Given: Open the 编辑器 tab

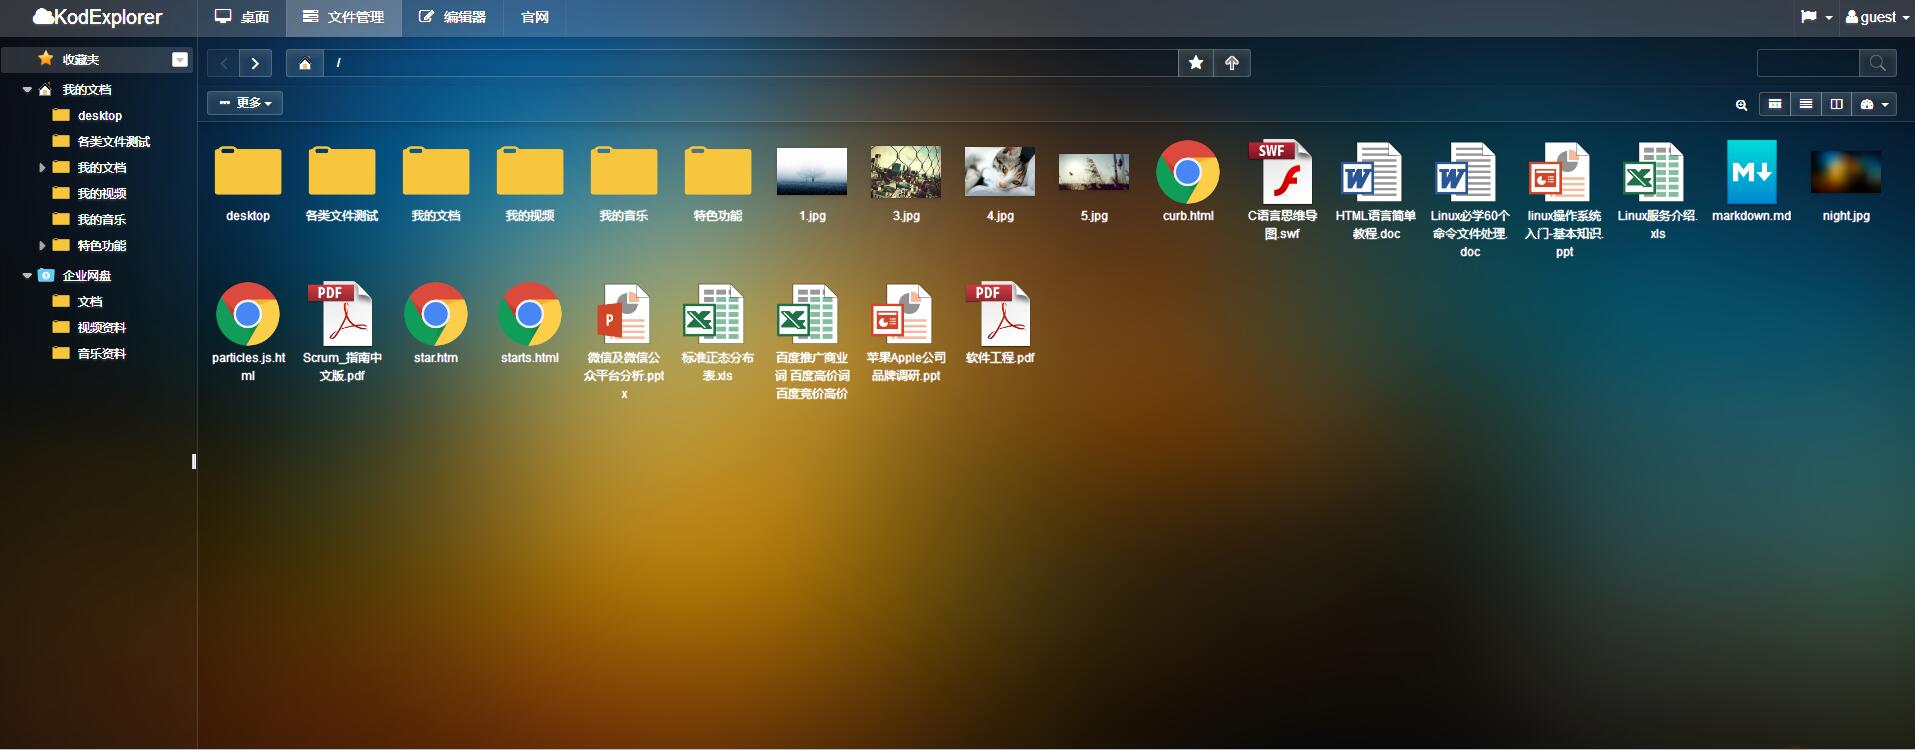Looking at the screenshot, I should point(452,17).
